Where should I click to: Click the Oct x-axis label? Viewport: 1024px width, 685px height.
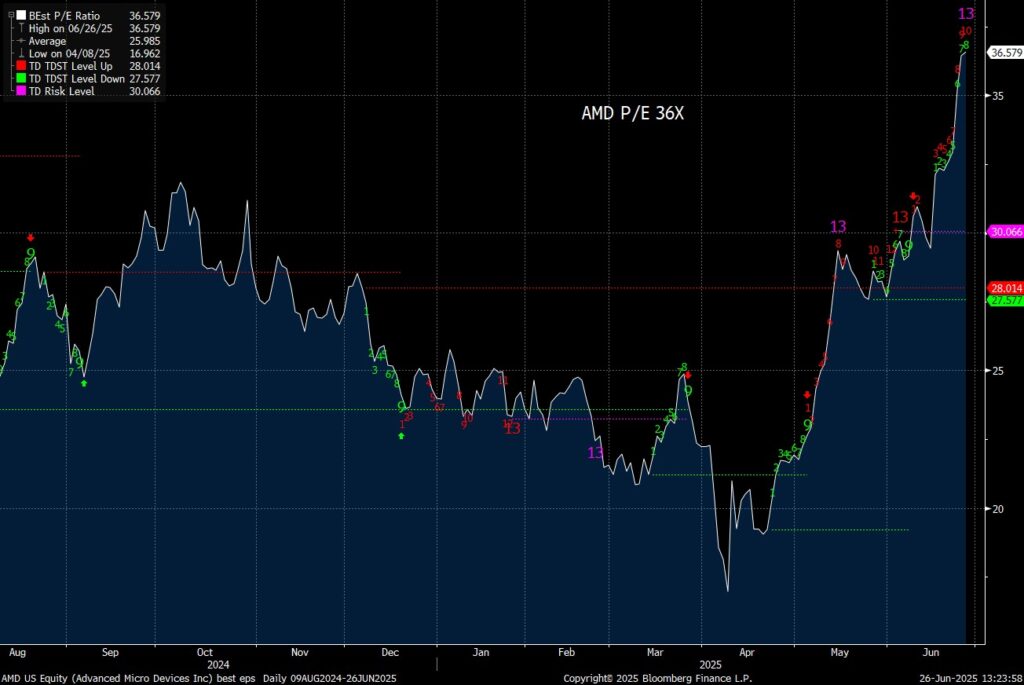pos(204,652)
